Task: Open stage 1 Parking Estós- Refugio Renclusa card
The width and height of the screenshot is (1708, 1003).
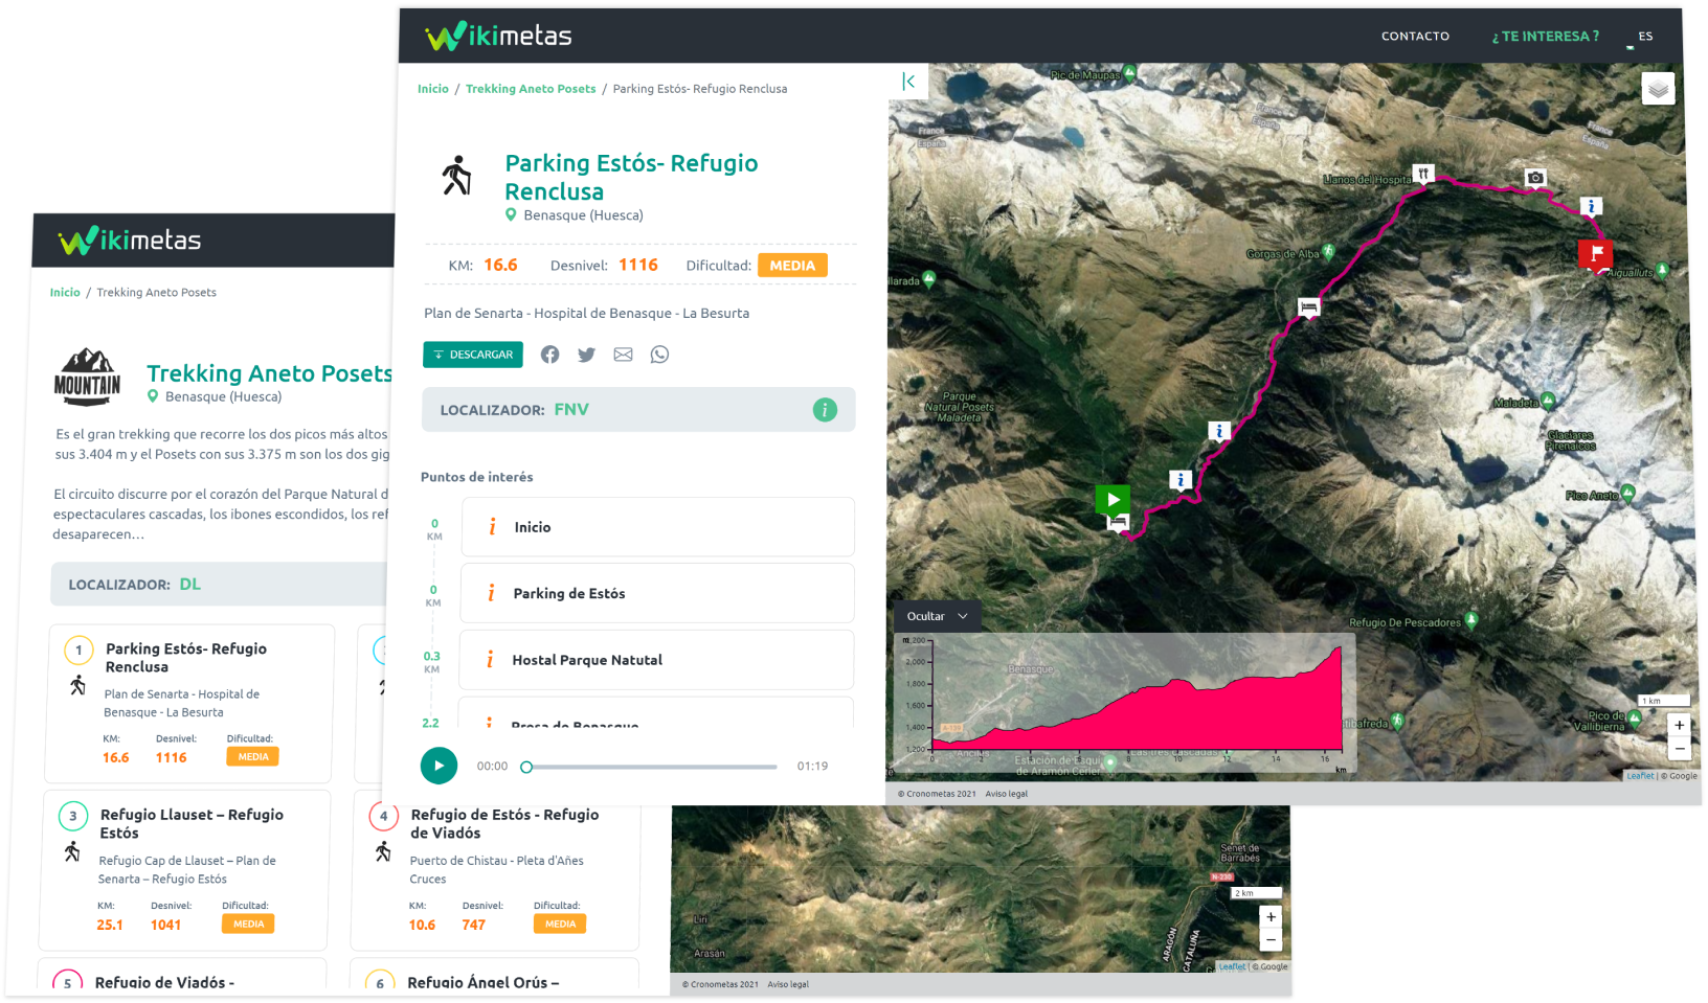Action: pyautogui.click(x=188, y=704)
